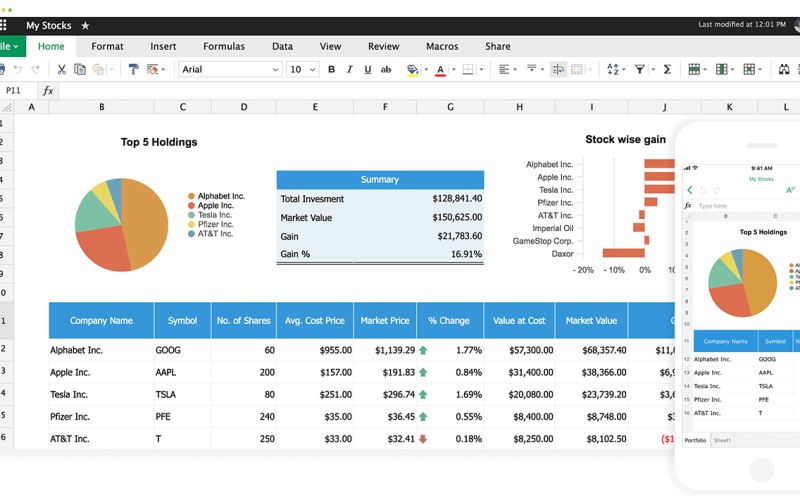Image resolution: width=800 pixels, height=500 pixels.
Task: Tap the text format A icon on the phone
Action: point(790,190)
